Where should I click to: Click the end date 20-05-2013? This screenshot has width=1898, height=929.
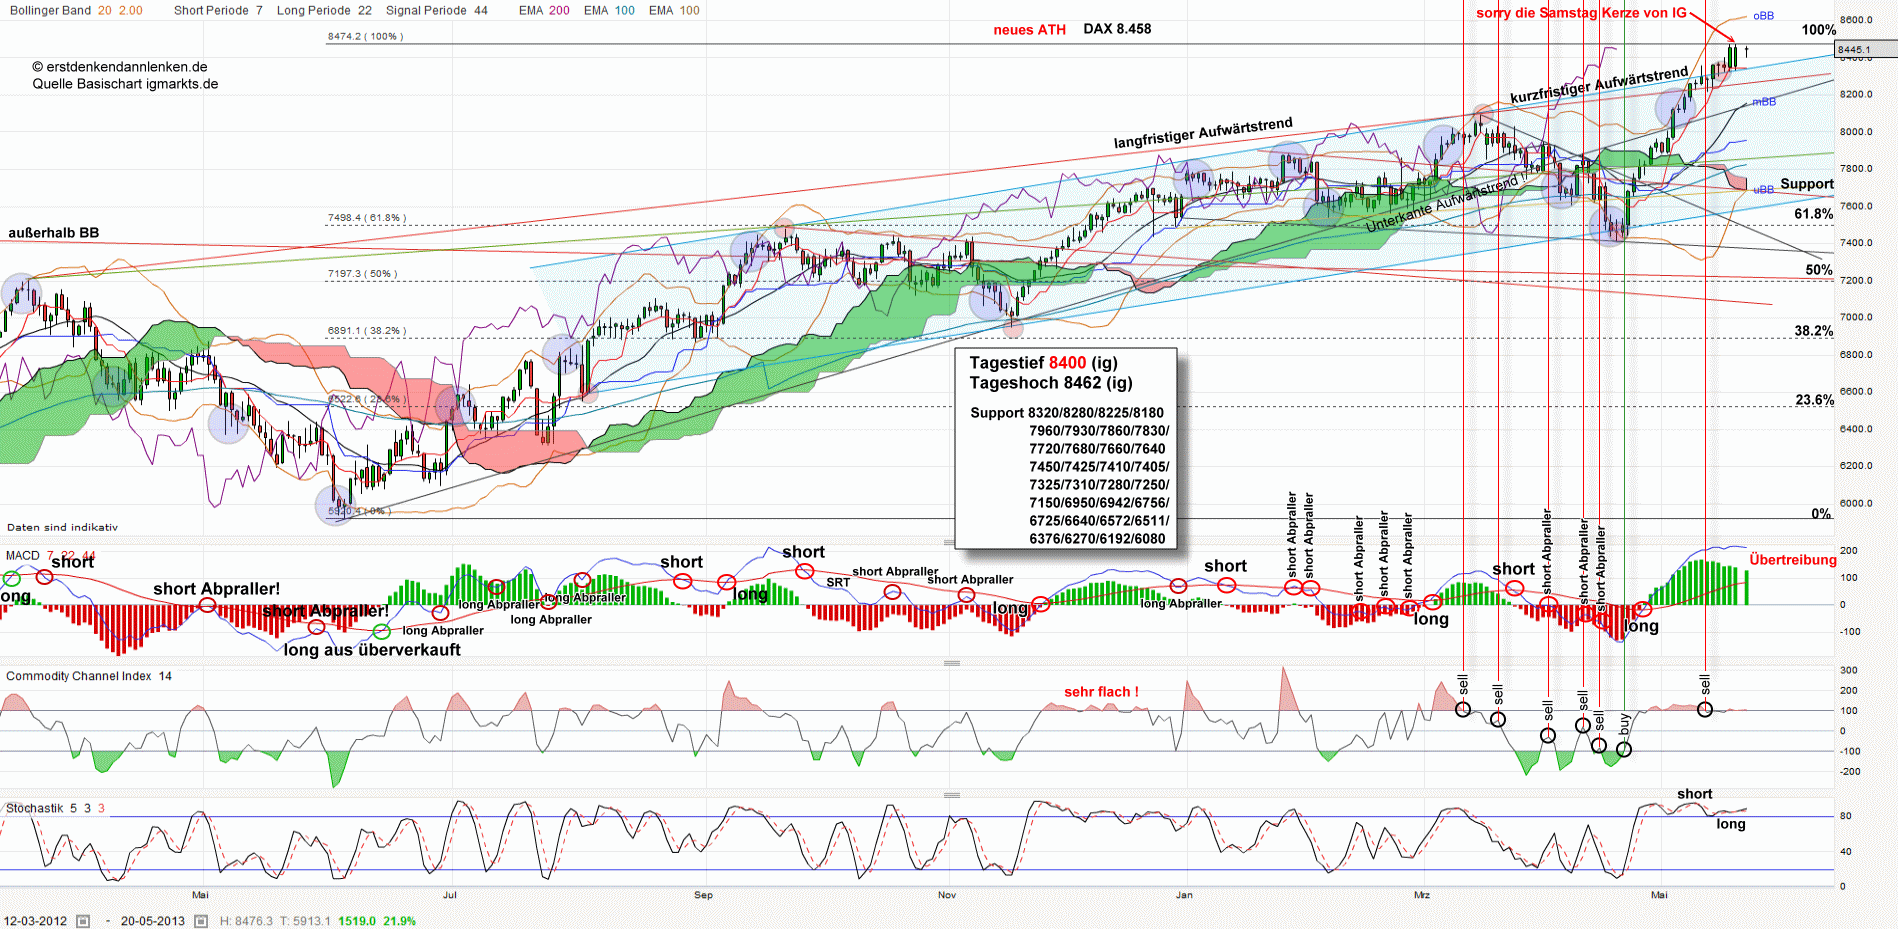coord(153,921)
